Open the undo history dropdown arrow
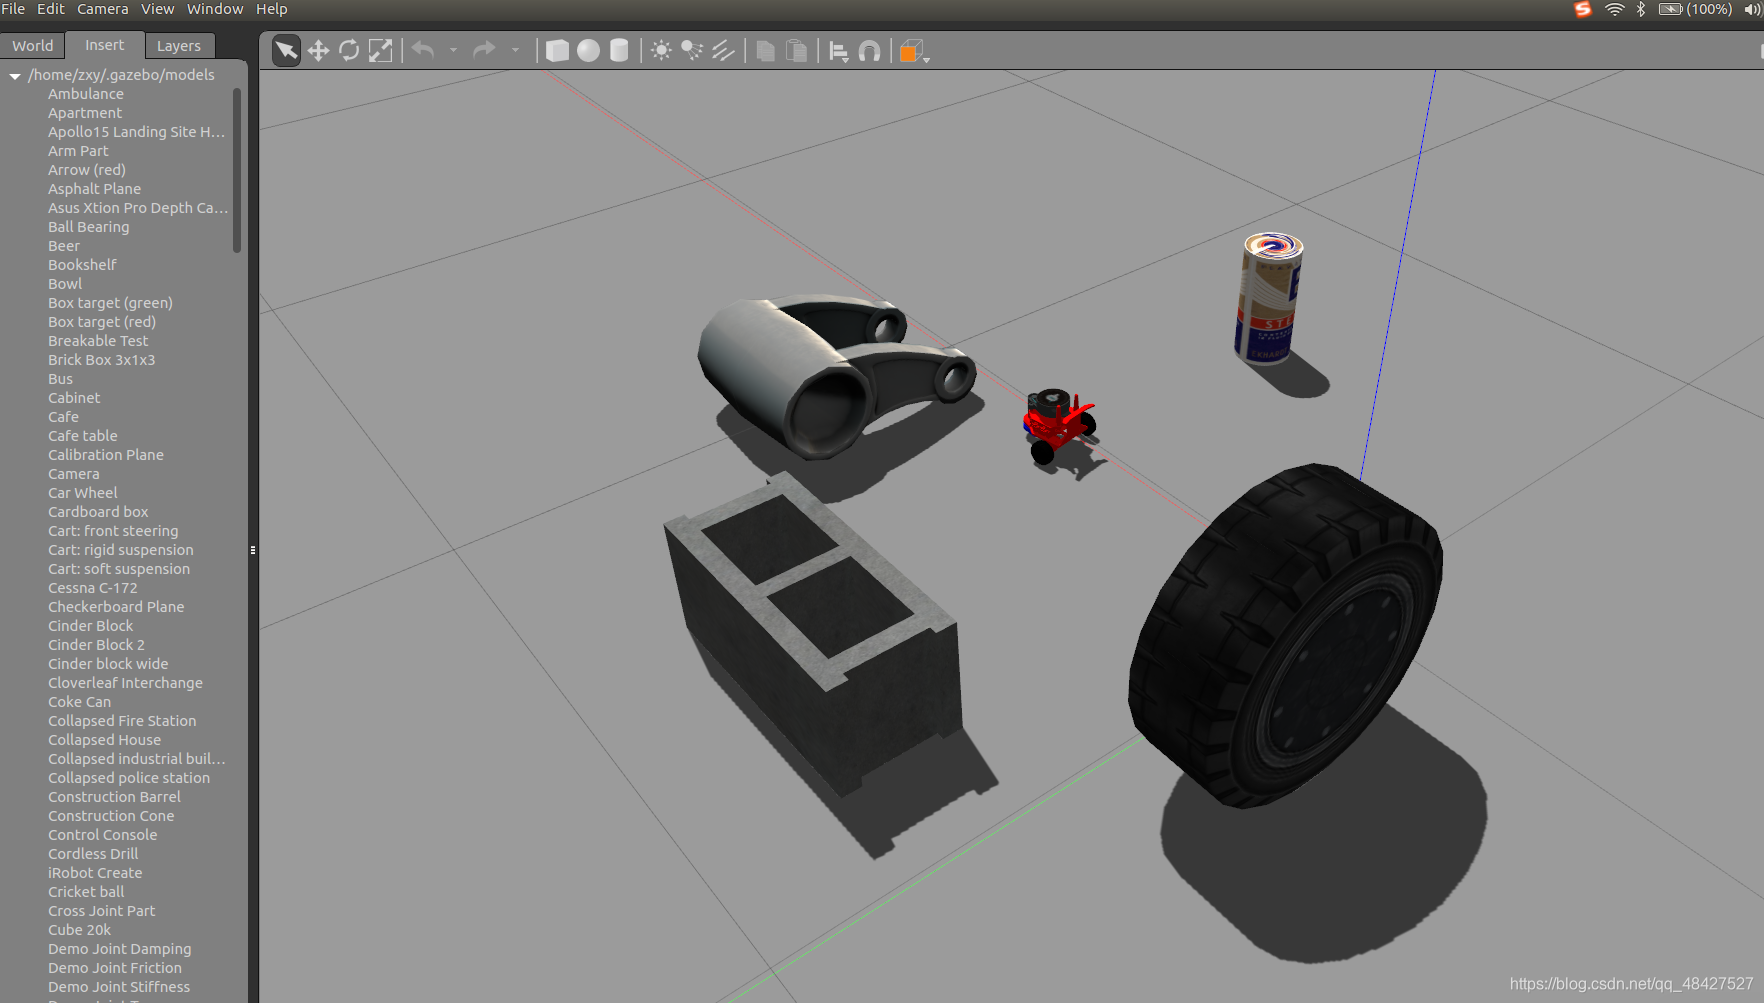Image resolution: width=1764 pixels, height=1003 pixels. [x=453, y=50]
